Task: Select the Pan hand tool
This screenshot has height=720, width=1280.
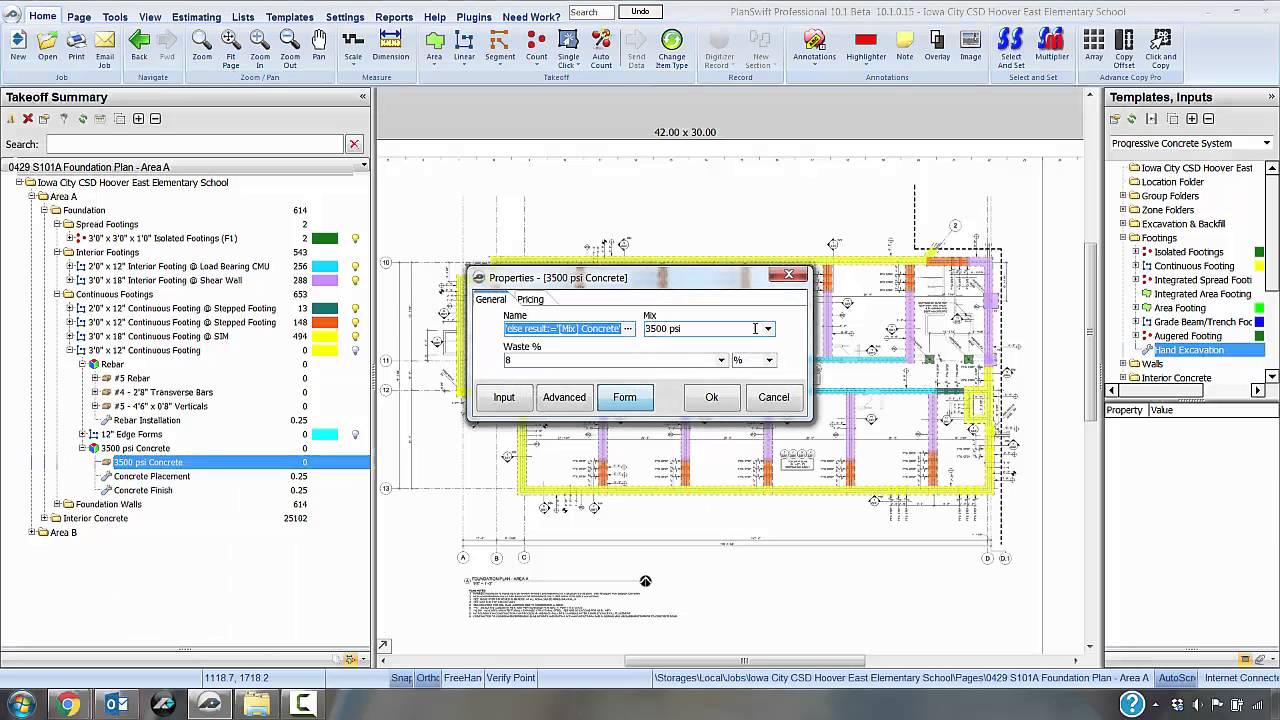Action: pyautogui.click(x=319, y=44)
